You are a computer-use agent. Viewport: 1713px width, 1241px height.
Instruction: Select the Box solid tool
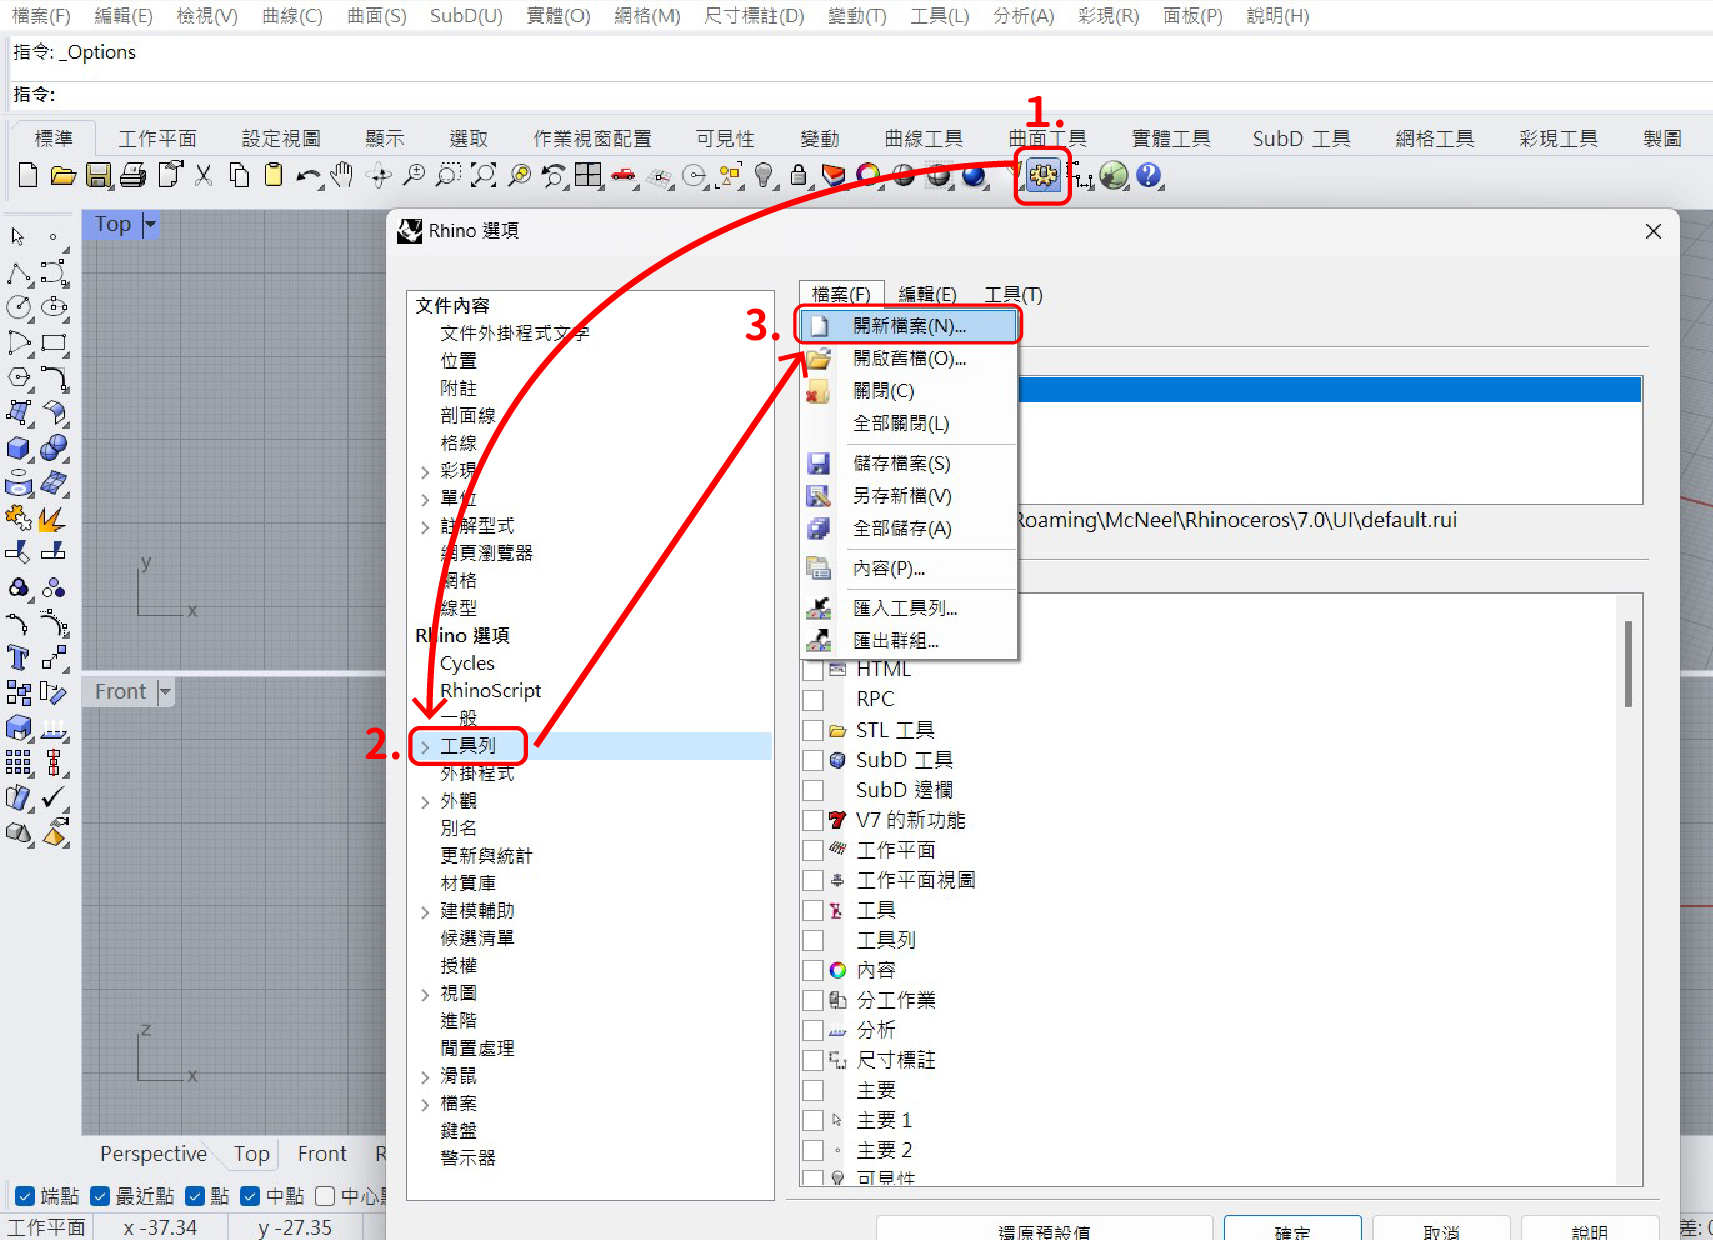(x=18, y=448)
